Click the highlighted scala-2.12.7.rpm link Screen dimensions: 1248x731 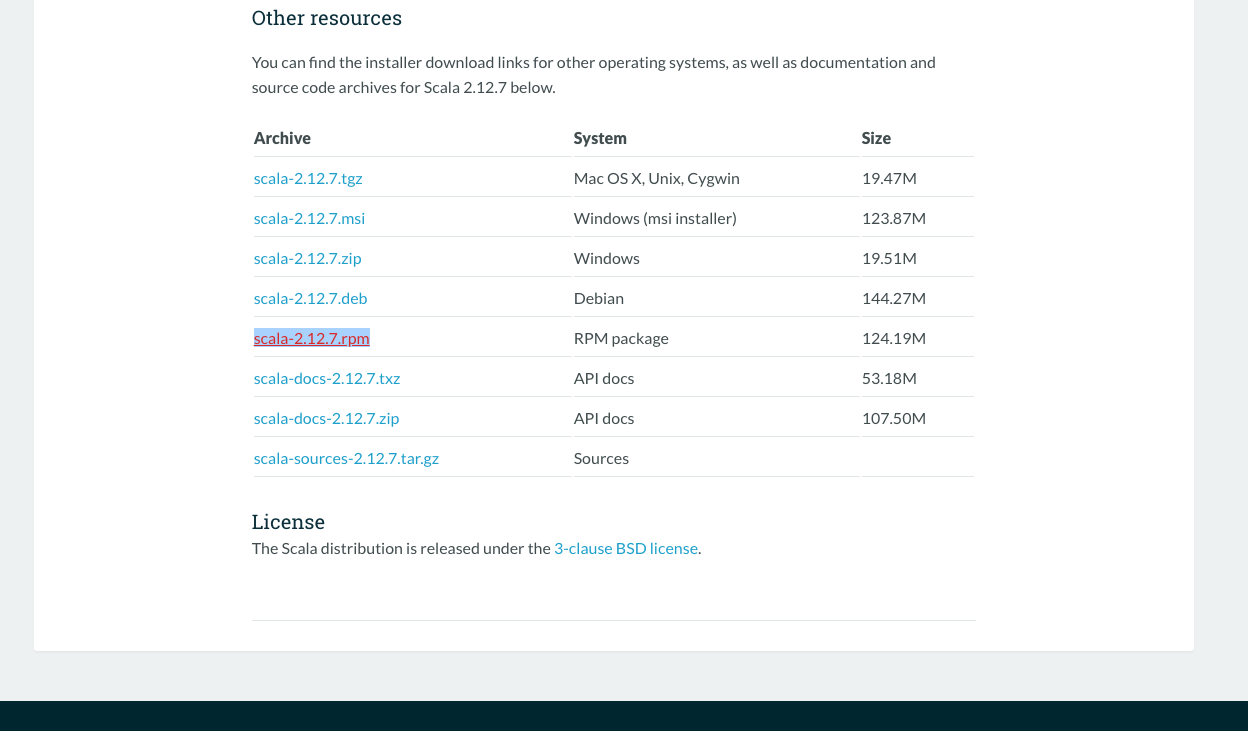[x=312, y=338]
